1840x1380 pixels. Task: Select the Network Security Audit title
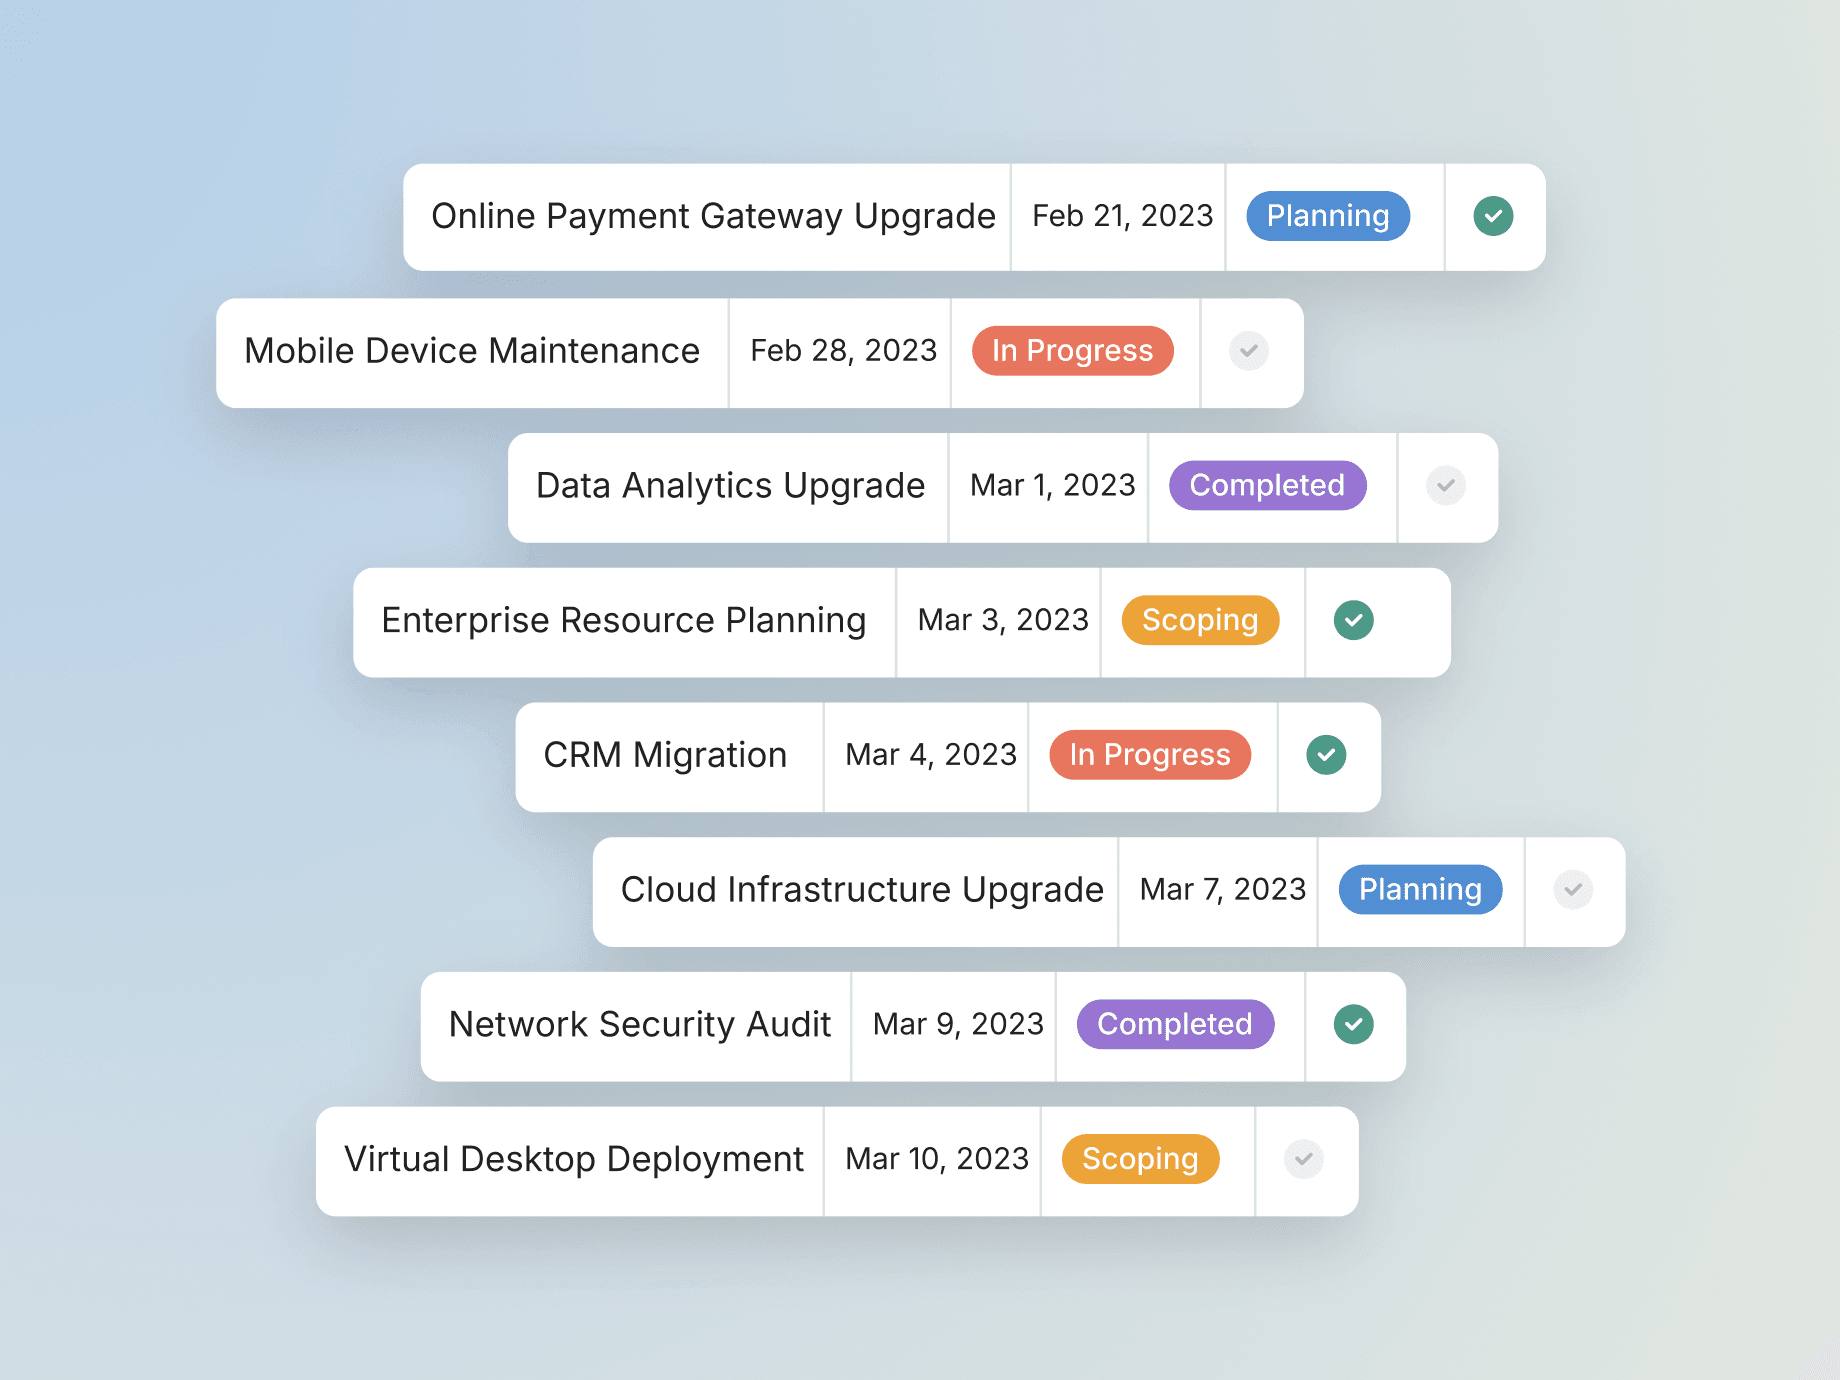pos(640,1024)
